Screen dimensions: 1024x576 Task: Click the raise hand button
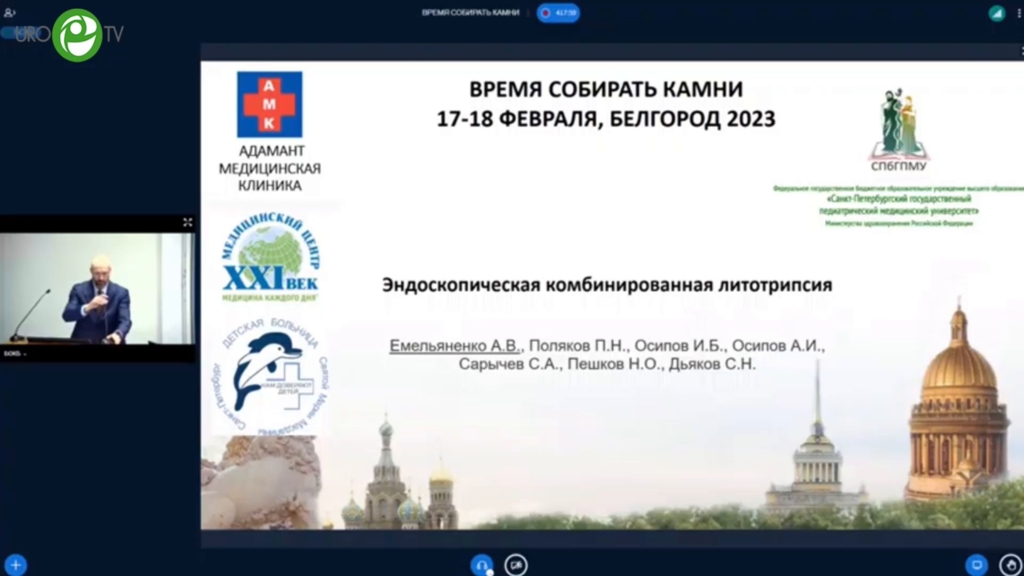1010,565
